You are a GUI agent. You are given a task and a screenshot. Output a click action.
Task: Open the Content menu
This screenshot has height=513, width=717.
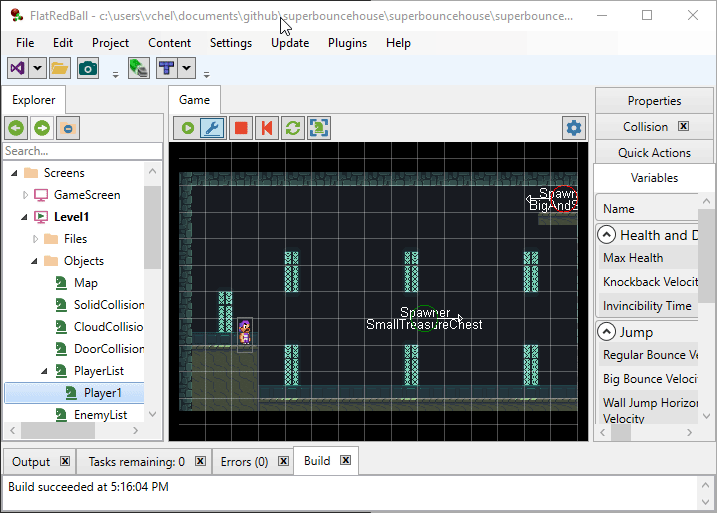[169, 43]
